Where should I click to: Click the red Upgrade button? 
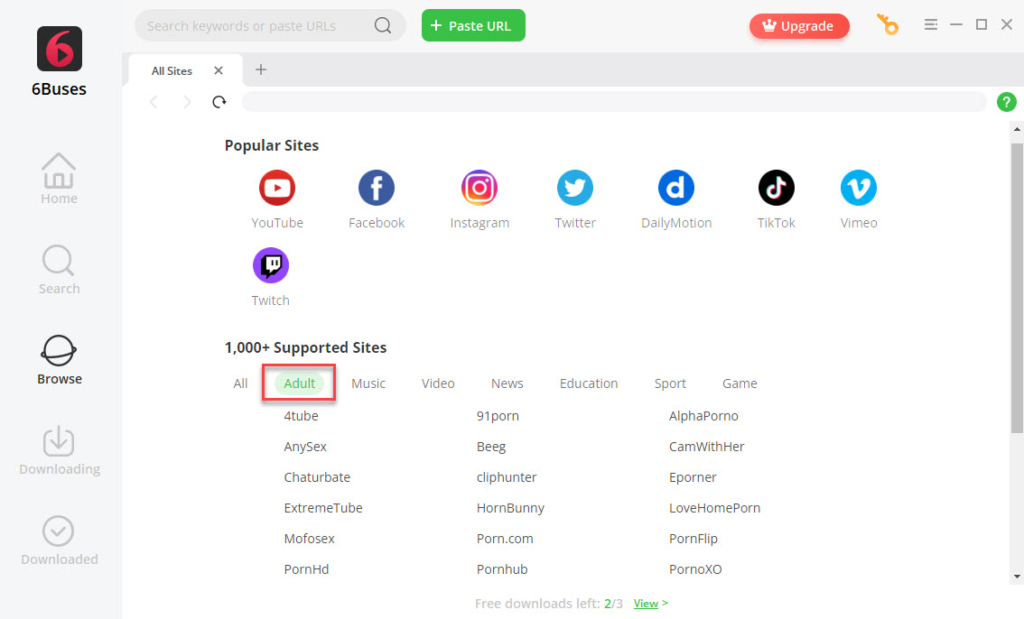click(x=798, y=26)
